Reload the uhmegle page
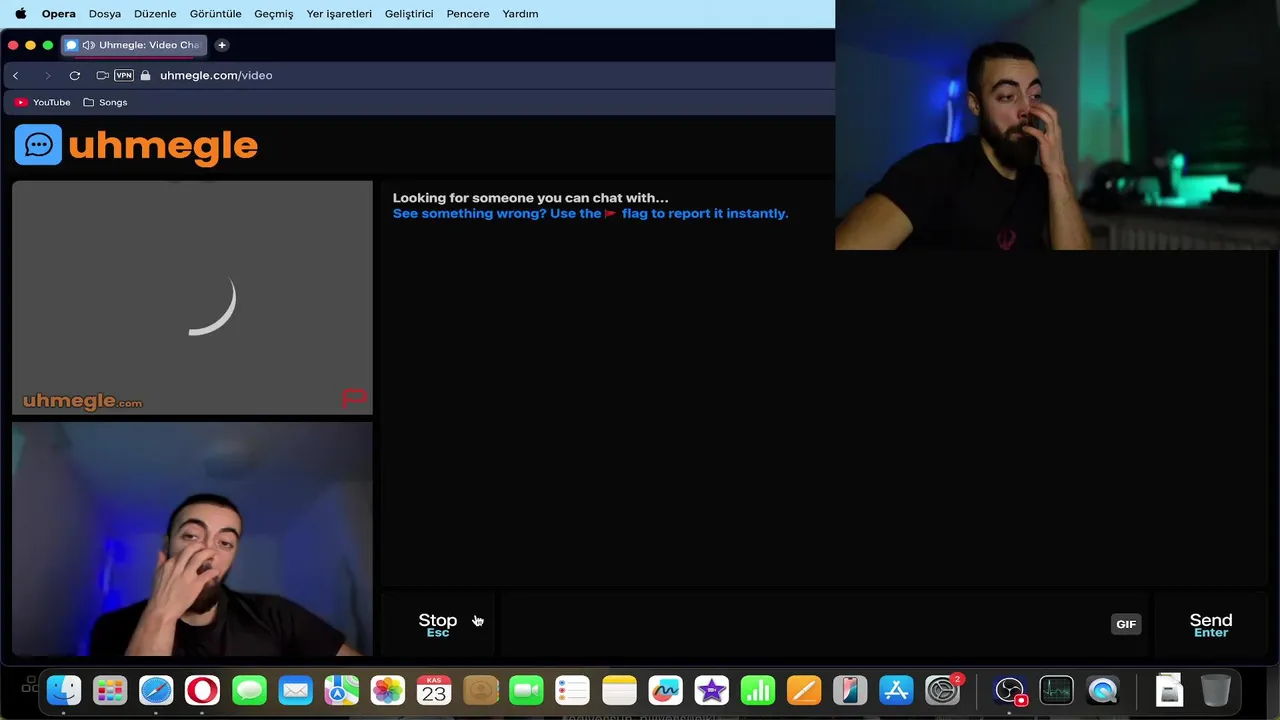 tap(74, 75)
